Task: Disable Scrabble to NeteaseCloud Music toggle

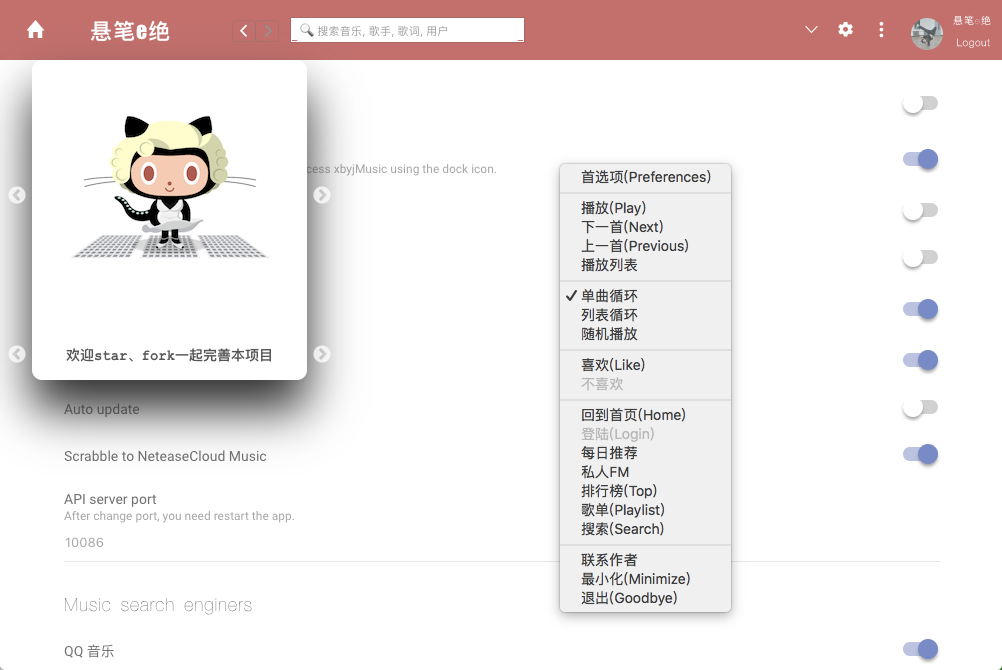Action: tap(920, 454)
